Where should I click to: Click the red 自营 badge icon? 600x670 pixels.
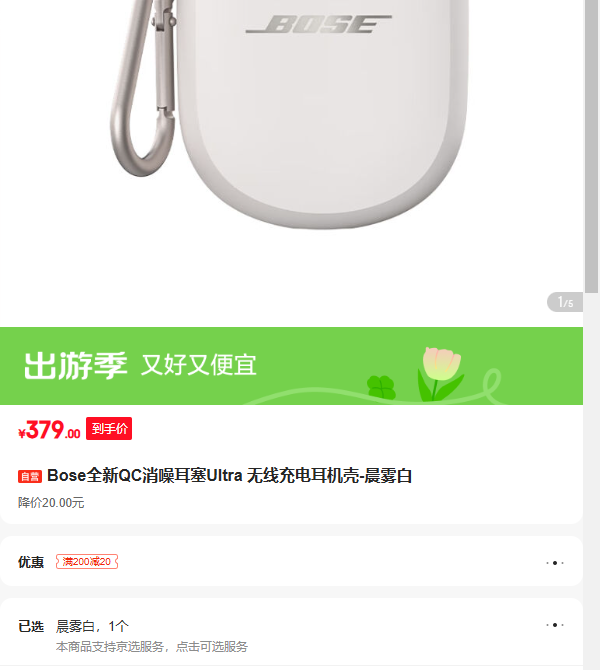point(29,476)
